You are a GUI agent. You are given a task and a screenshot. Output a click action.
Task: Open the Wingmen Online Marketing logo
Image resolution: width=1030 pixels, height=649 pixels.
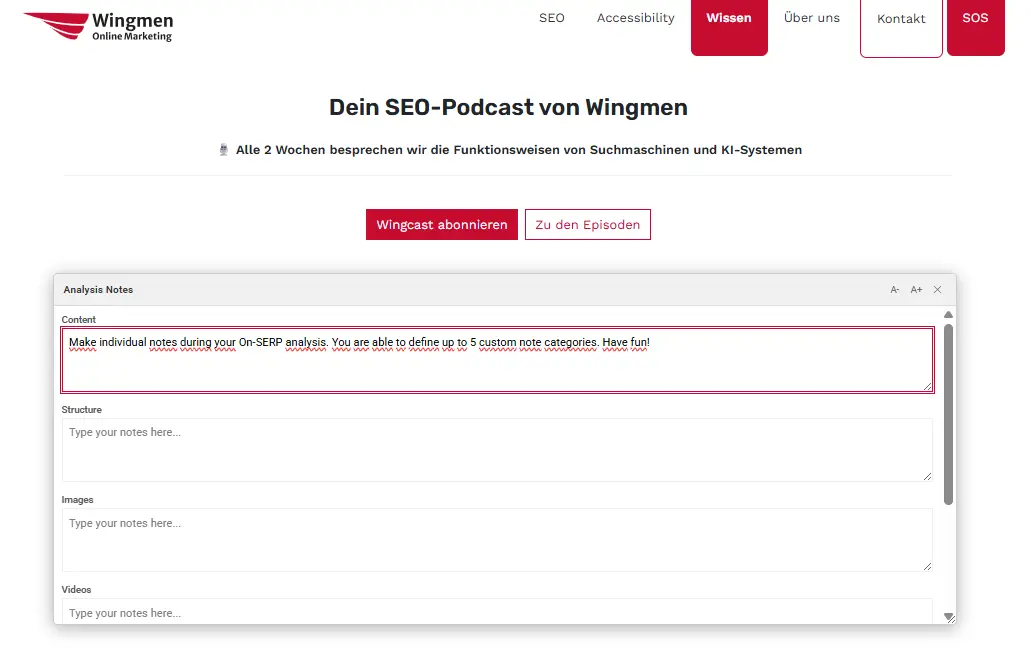tap(98, 27)
